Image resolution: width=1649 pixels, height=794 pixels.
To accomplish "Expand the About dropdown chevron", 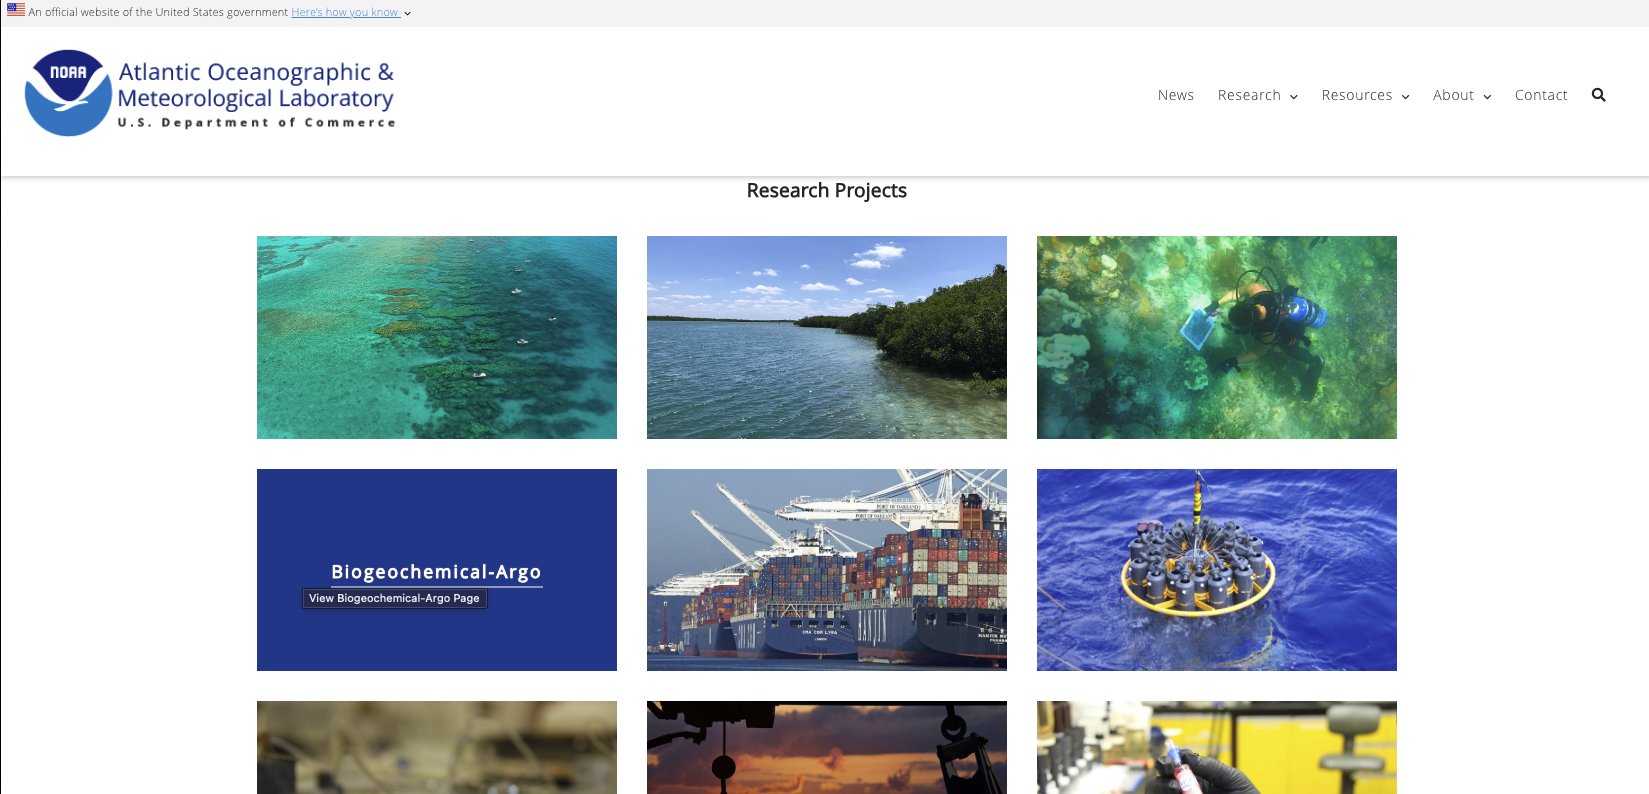I will click(x=1487, y=97).
